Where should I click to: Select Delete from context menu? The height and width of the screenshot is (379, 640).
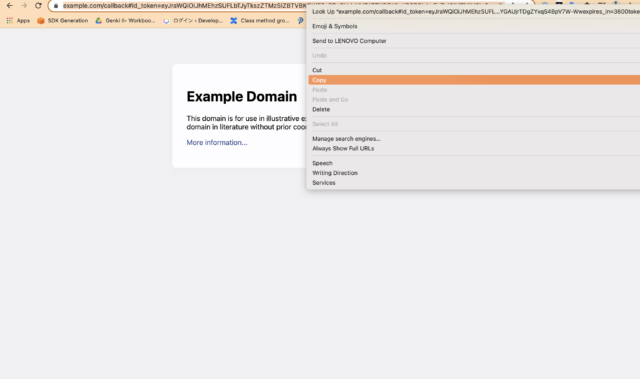[474, 109]
